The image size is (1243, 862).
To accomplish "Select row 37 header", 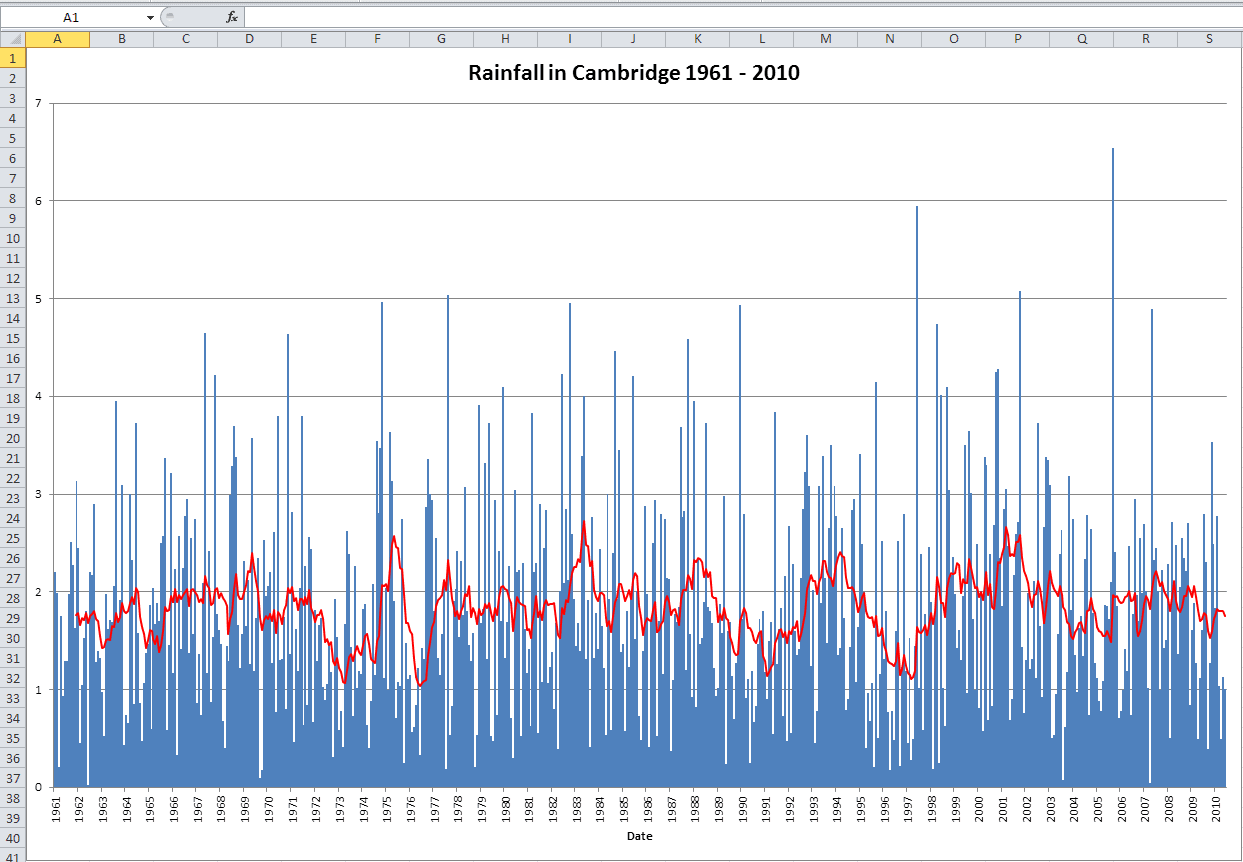I will point(13,778).
